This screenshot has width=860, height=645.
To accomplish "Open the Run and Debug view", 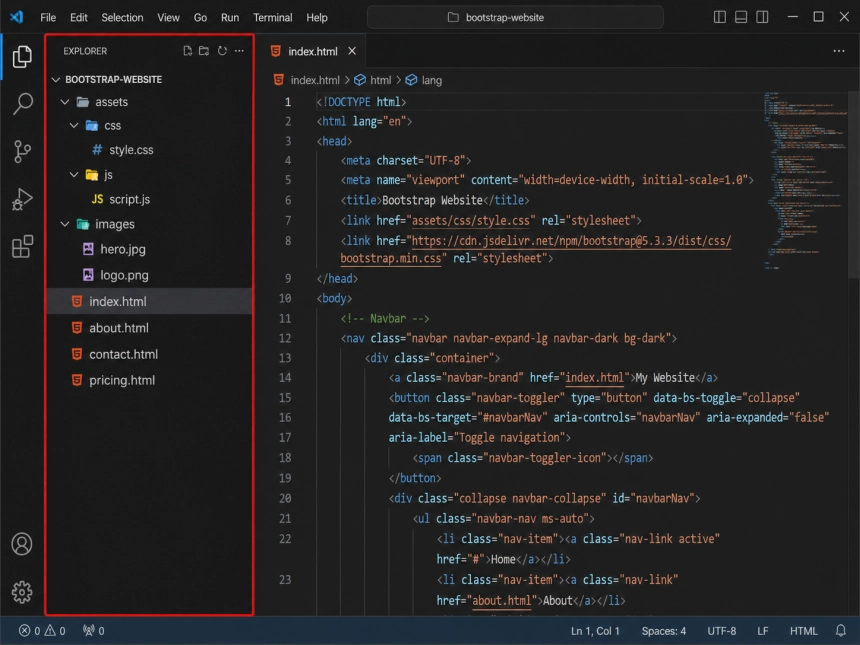I will pyautogui.click(x=22, y=199).
